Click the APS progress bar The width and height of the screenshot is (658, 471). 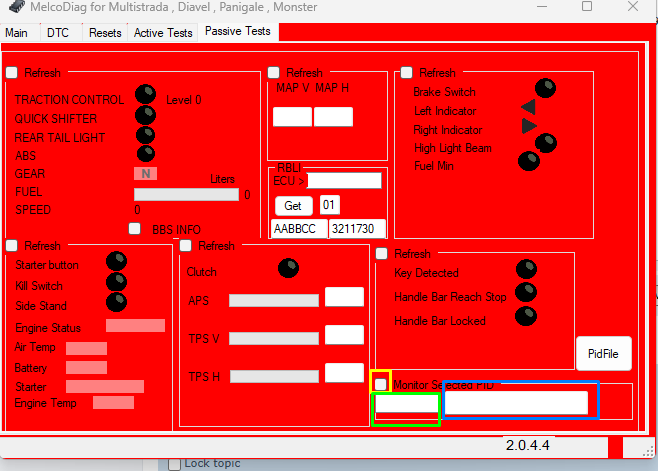[274, 301]
